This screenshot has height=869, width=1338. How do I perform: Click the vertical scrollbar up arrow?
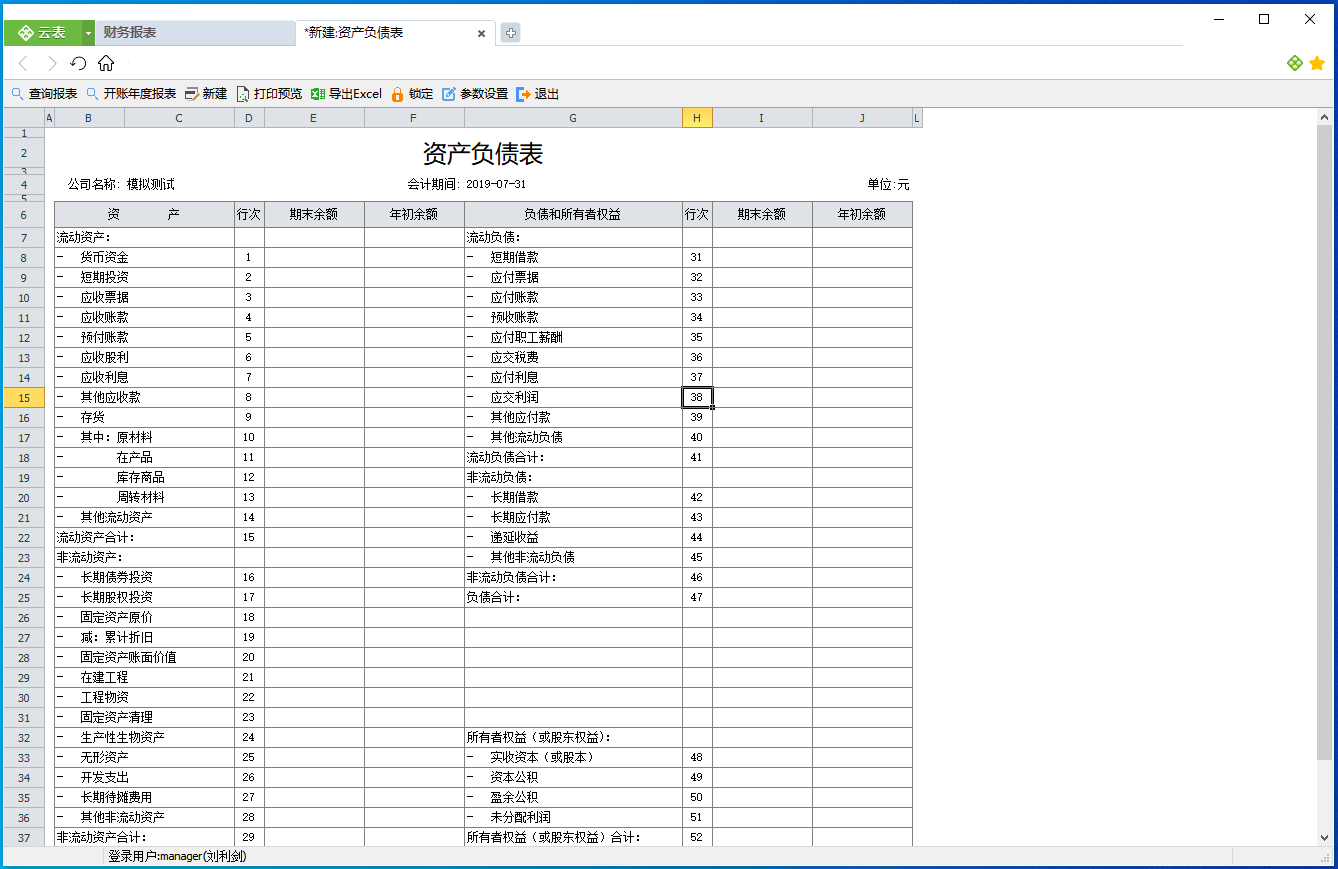click(x=1325, y=117)
